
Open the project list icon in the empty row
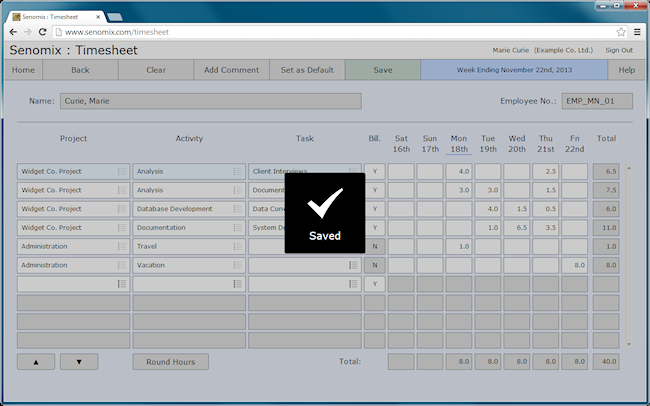tap(121, 284)
